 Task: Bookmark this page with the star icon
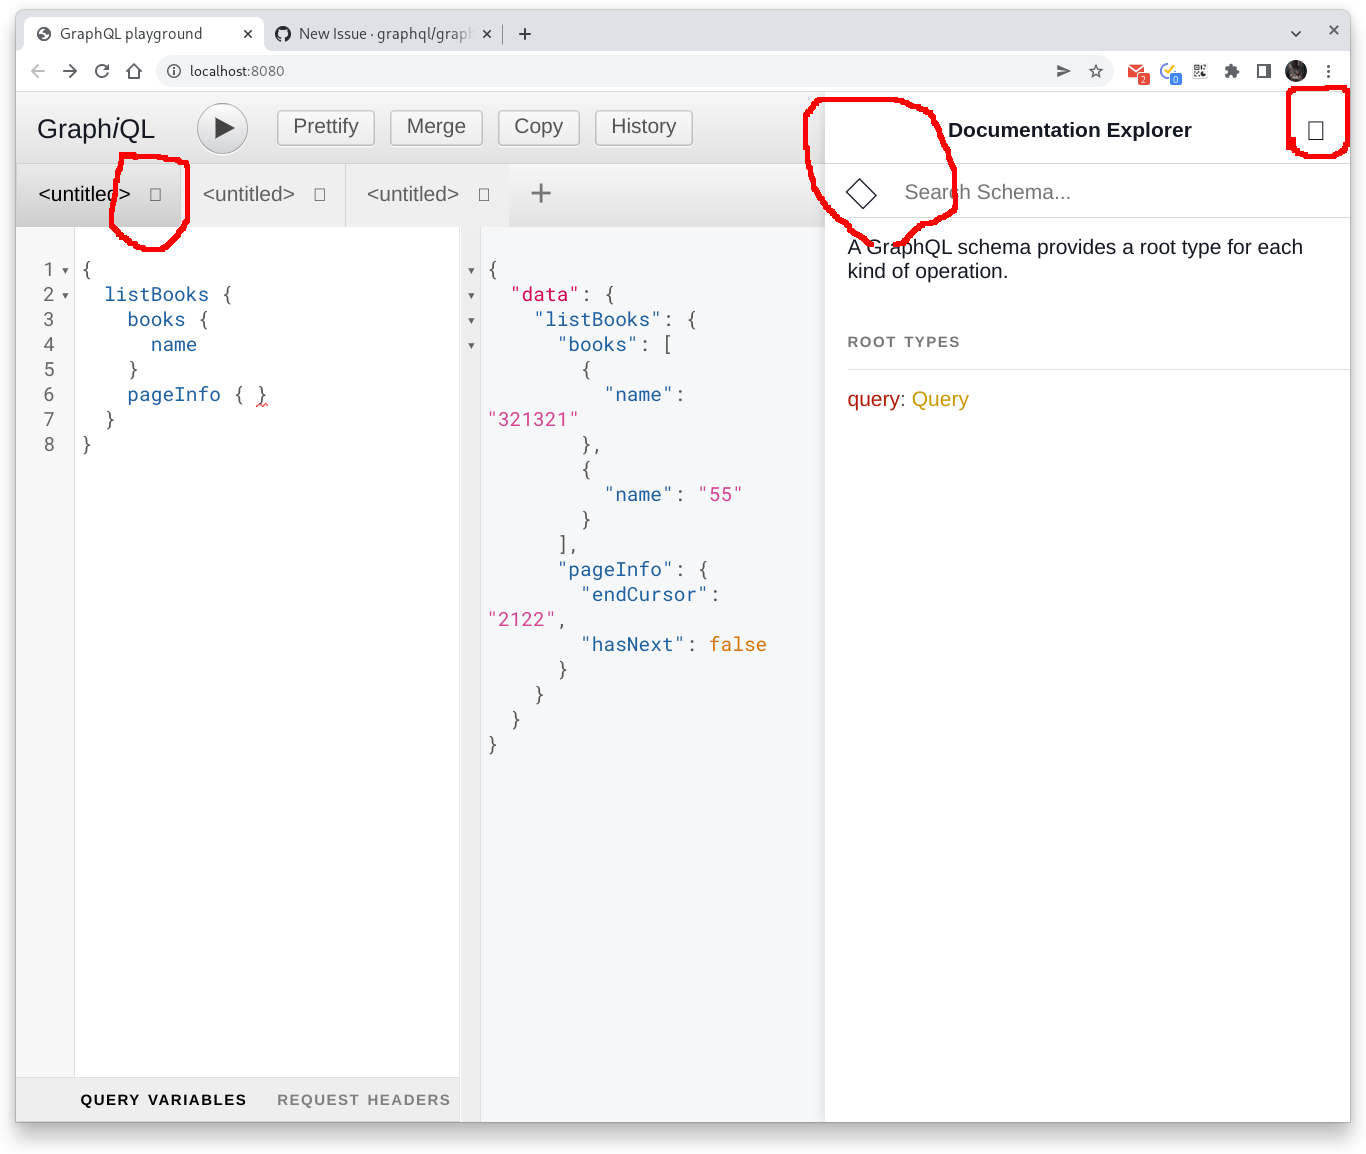(x=1096, y=71)
